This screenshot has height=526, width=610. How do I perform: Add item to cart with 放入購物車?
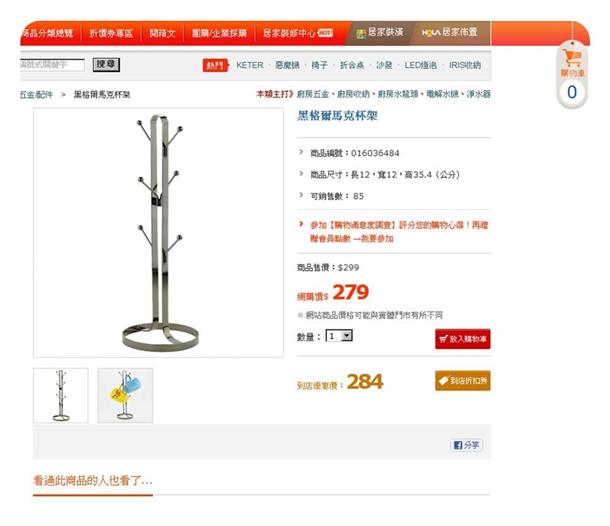[463, 339]
